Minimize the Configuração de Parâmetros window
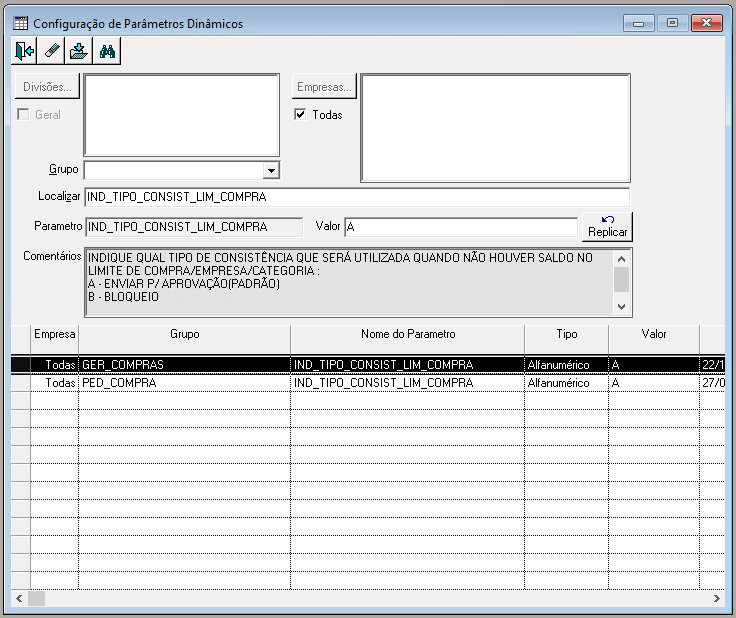Screen dimensions: 736x618 coord(638,23)
